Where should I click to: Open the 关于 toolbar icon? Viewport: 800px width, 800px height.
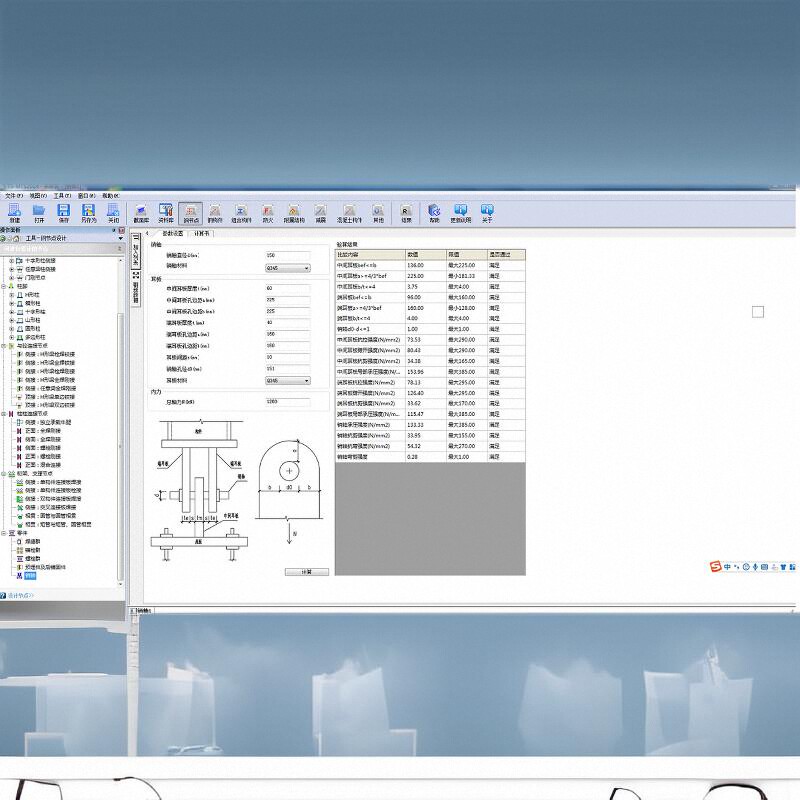pyautogui.click(x=485, y=211)
